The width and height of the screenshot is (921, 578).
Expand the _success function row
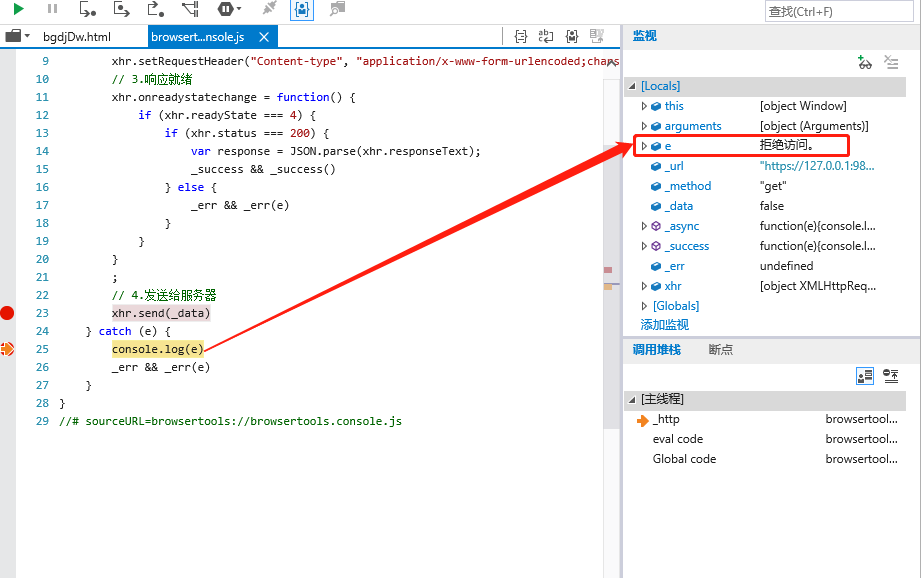[x=644, y=246]
